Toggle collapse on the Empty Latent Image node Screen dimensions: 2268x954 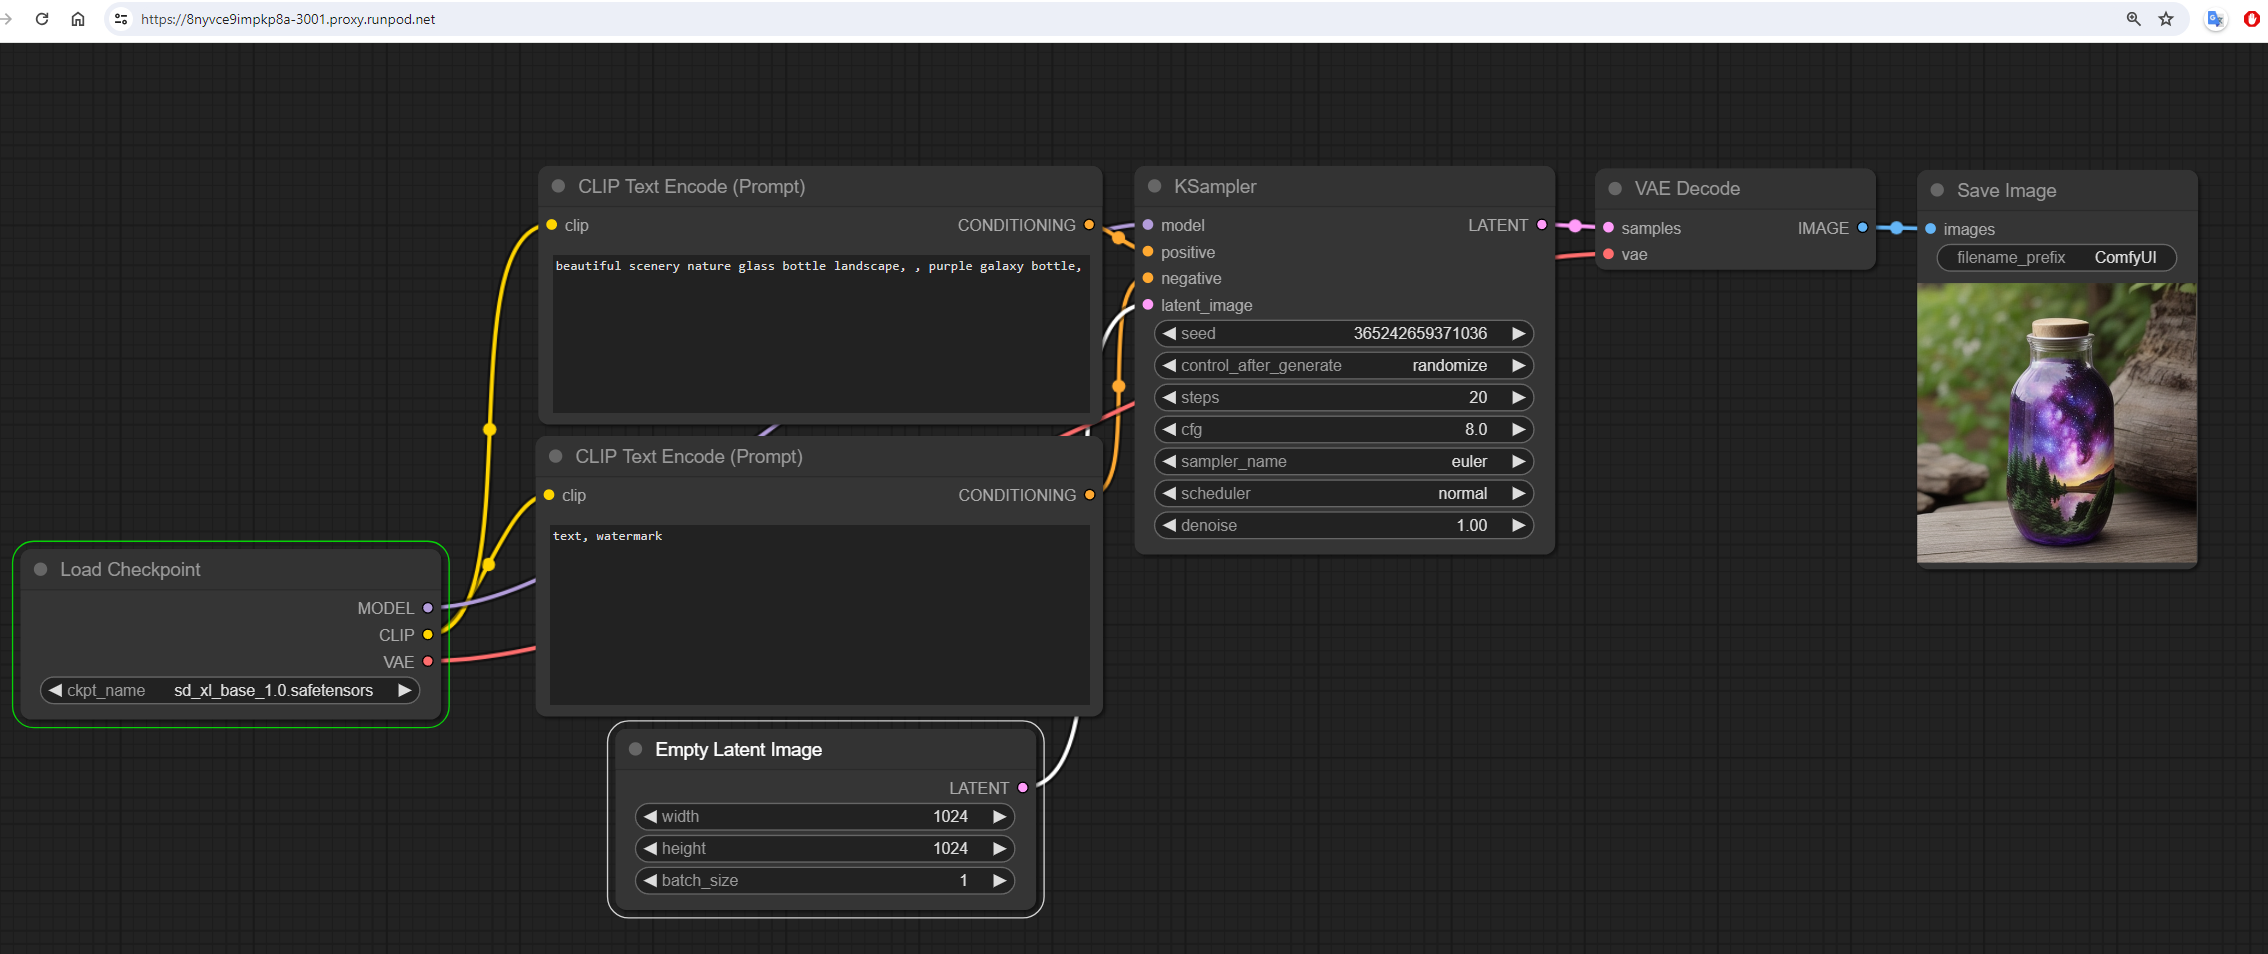(635, 749)
